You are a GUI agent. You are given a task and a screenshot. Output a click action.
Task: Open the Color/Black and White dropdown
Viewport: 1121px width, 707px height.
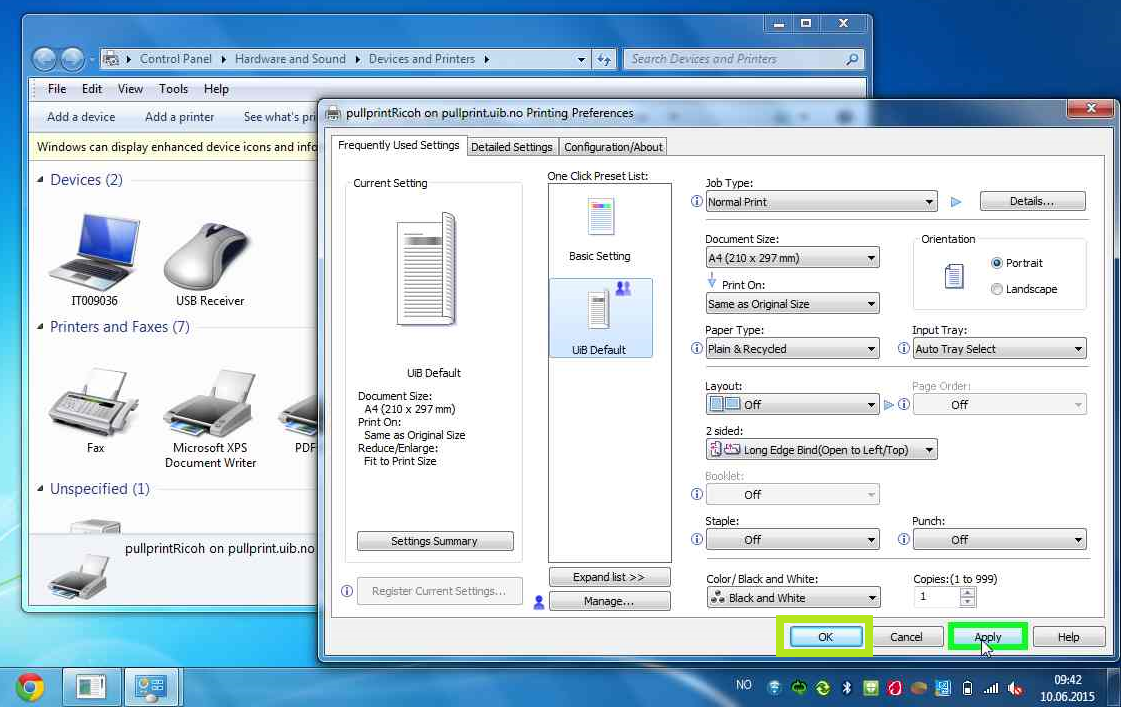[x=794, y=598]
